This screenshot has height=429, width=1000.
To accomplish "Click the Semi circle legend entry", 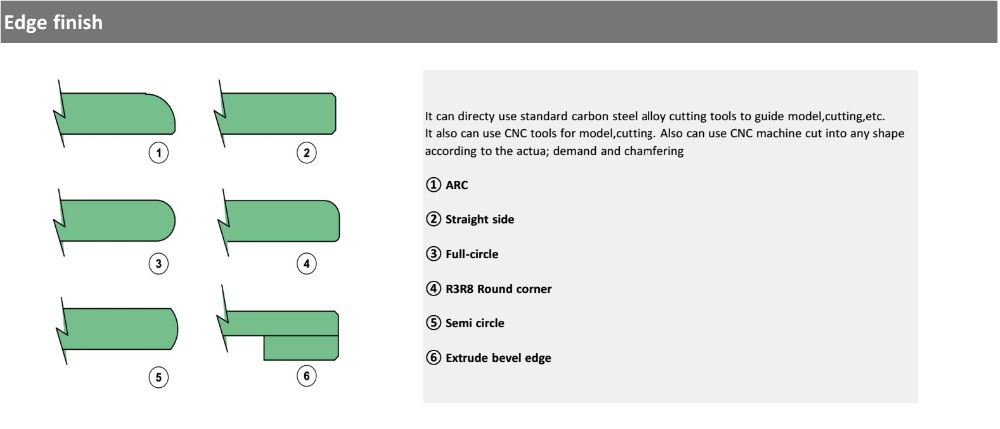I will [x=465, y=323].
